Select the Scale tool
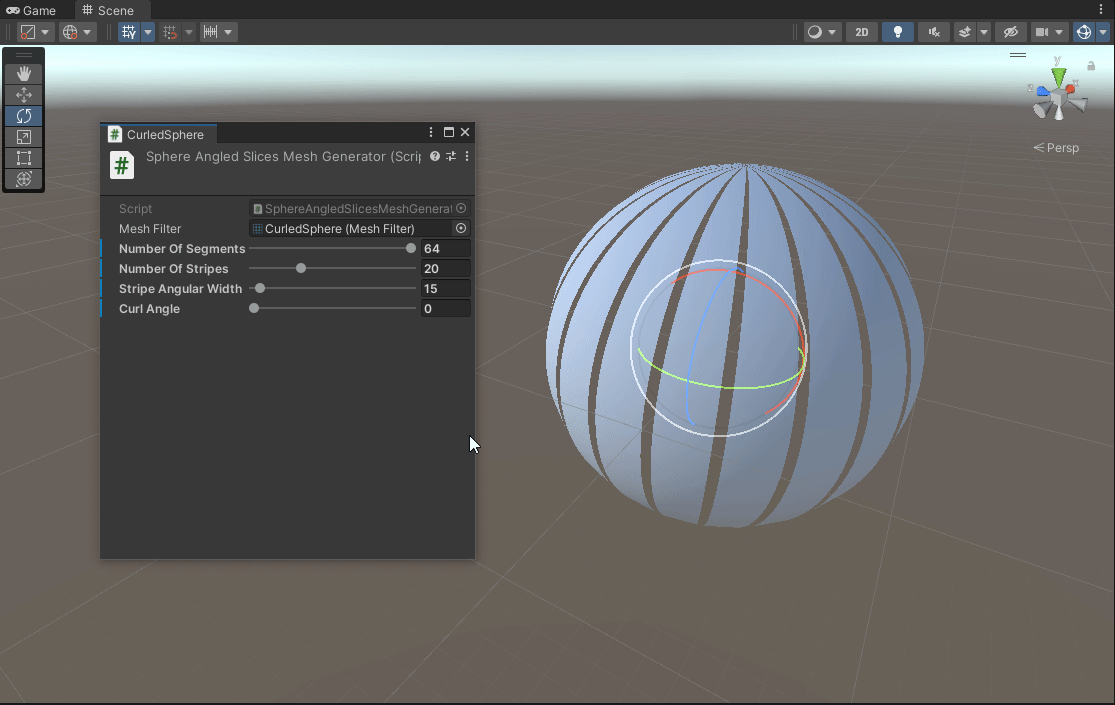The height and width of the screenshot is (705, 1115). pos(23,137)
